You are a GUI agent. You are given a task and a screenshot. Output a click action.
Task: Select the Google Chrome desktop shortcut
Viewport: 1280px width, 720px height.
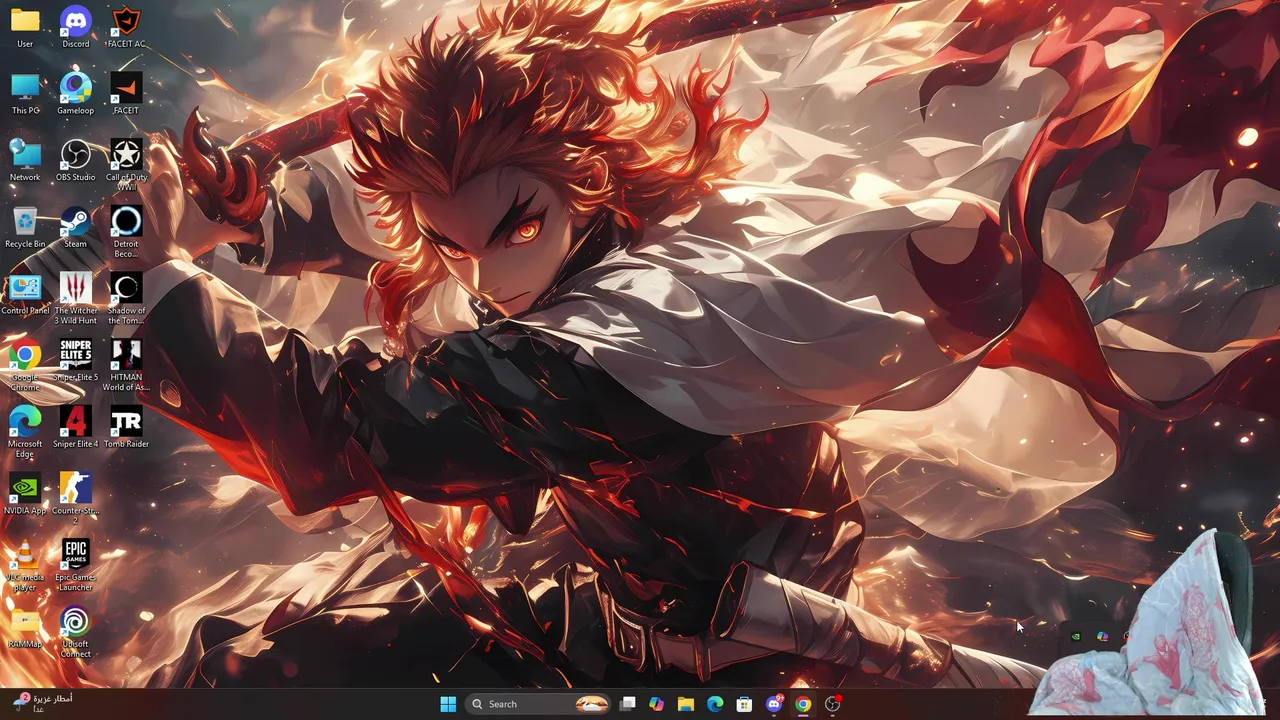[x=25, y=366]
